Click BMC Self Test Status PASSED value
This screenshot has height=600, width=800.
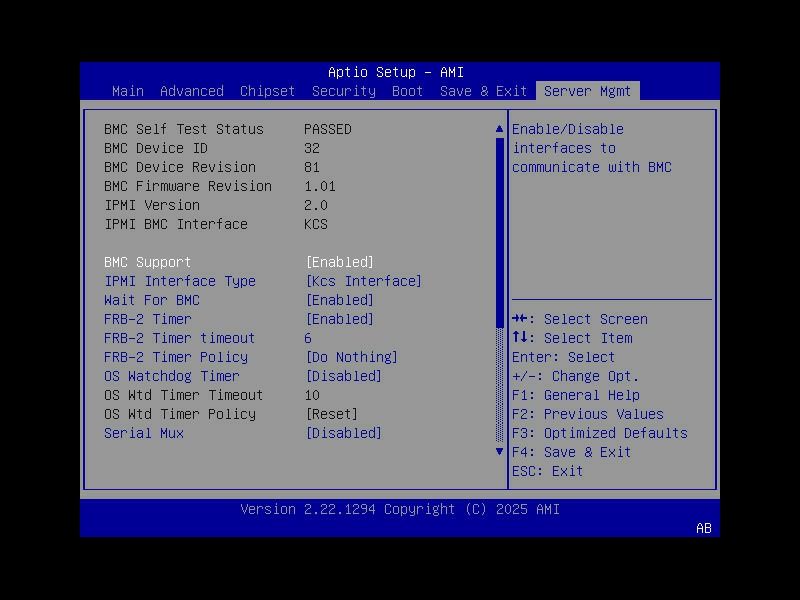click(x=328, y=130)
